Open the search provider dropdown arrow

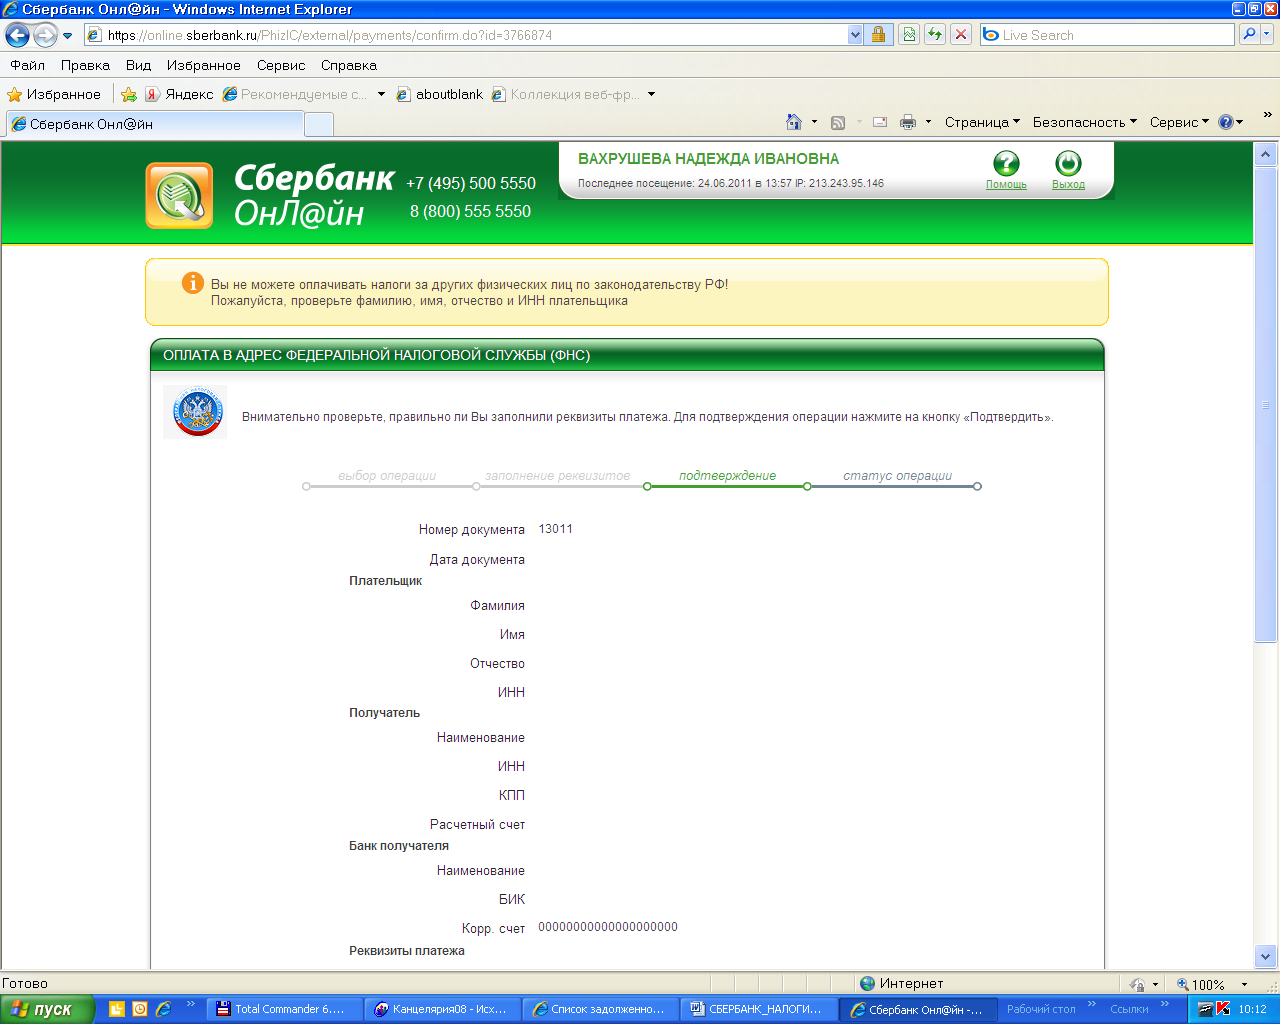click(x=1267, y=35)
